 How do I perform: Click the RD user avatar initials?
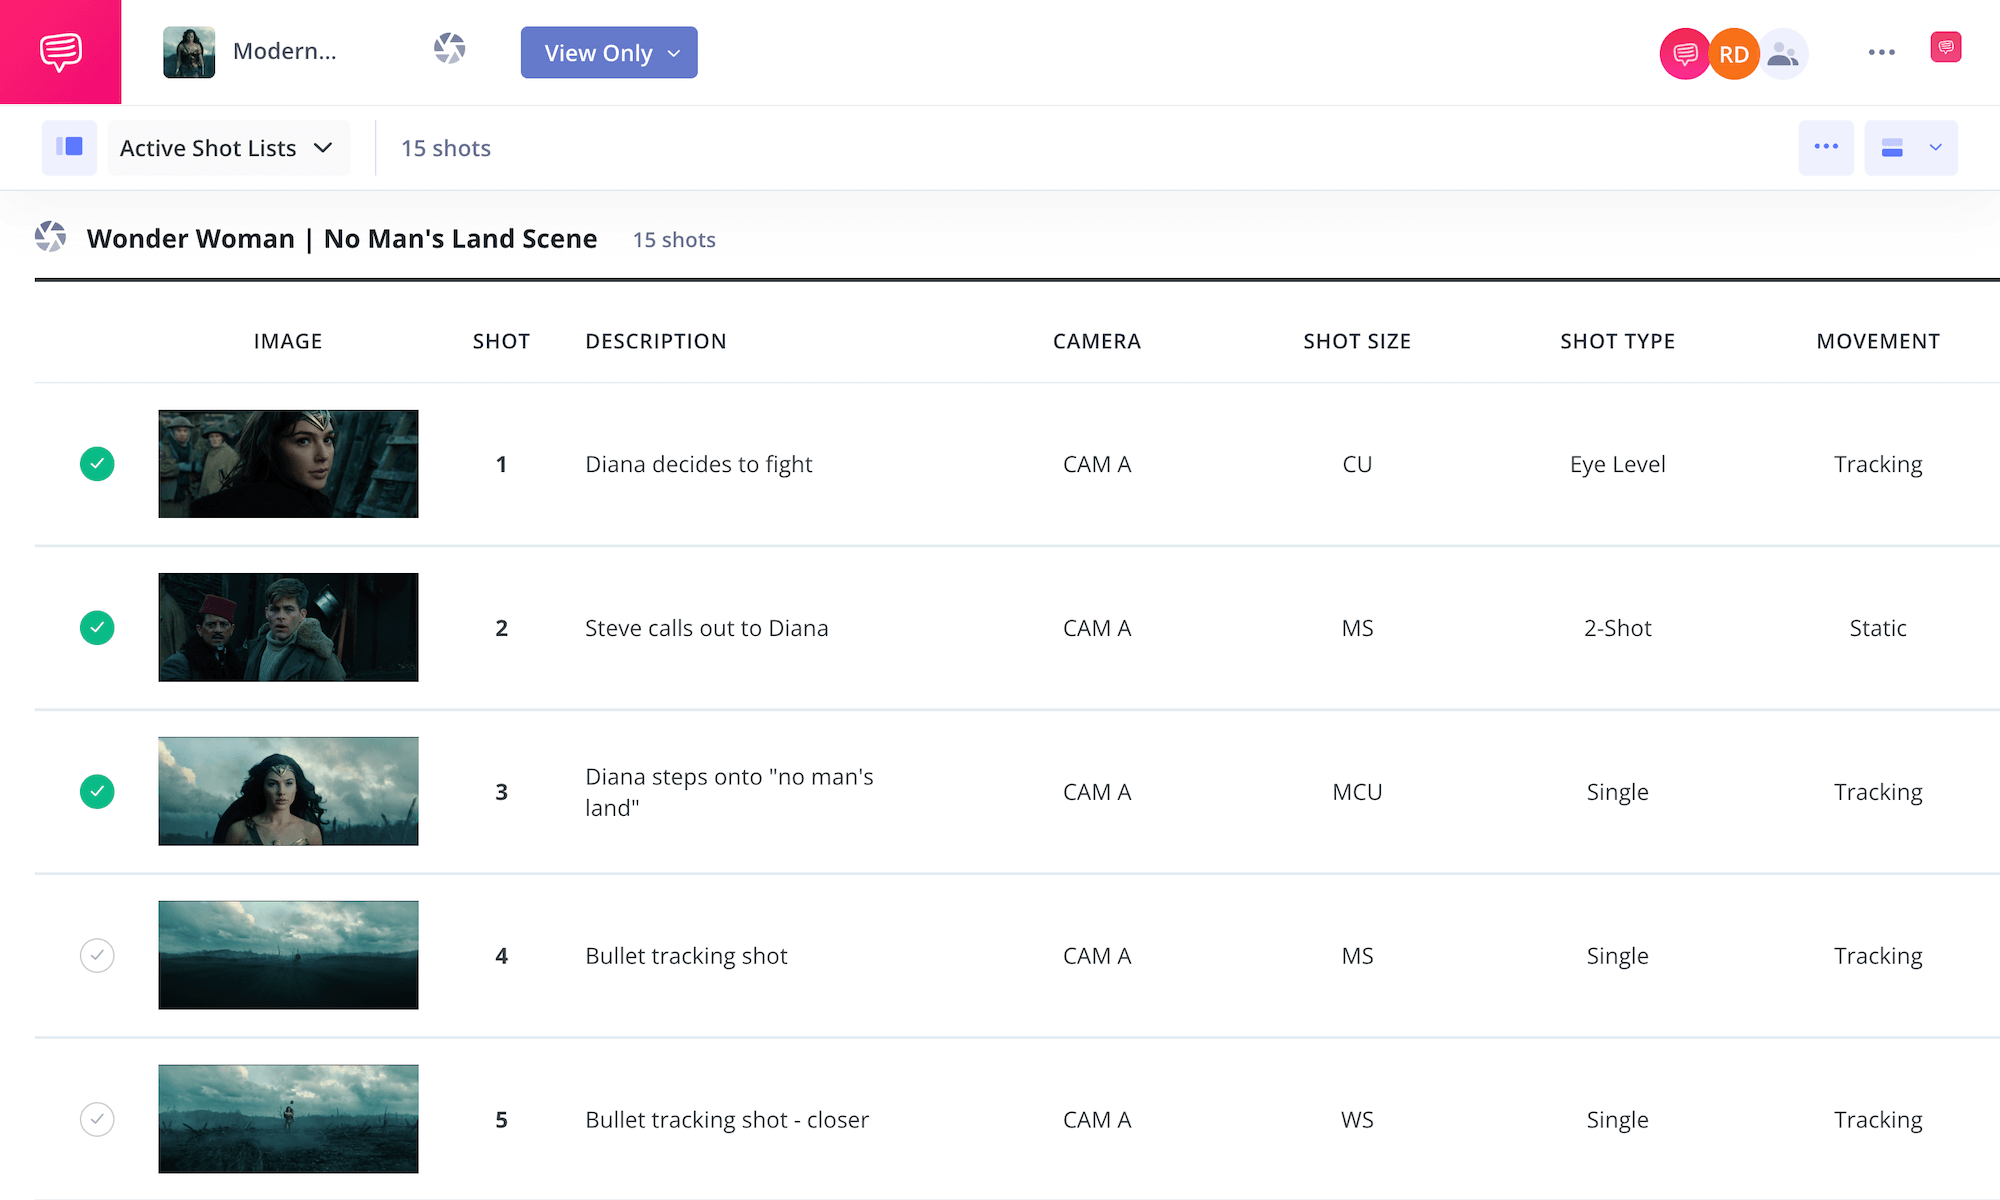(x=1733, y=53)
